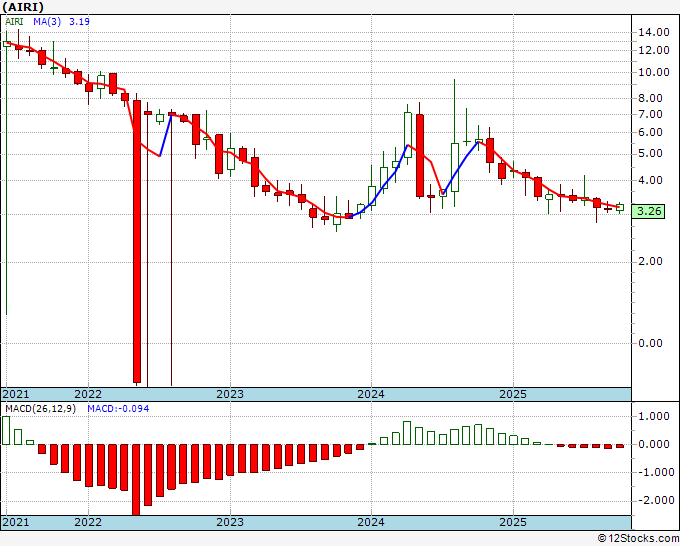Click 2024 on the MACD panel timeline
680x546 pixels.
coord(371,522)
